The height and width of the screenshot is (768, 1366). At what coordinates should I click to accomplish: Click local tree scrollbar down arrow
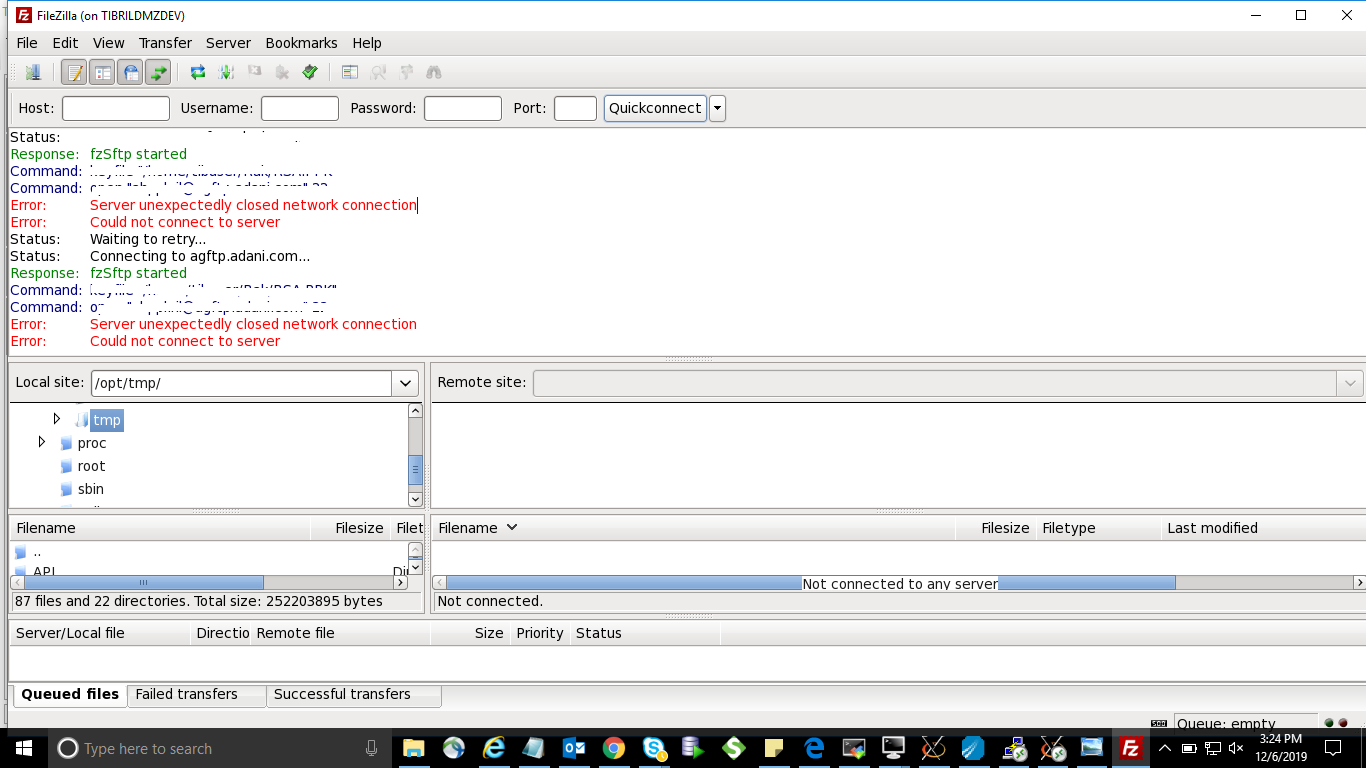click(x=415, y=499)
